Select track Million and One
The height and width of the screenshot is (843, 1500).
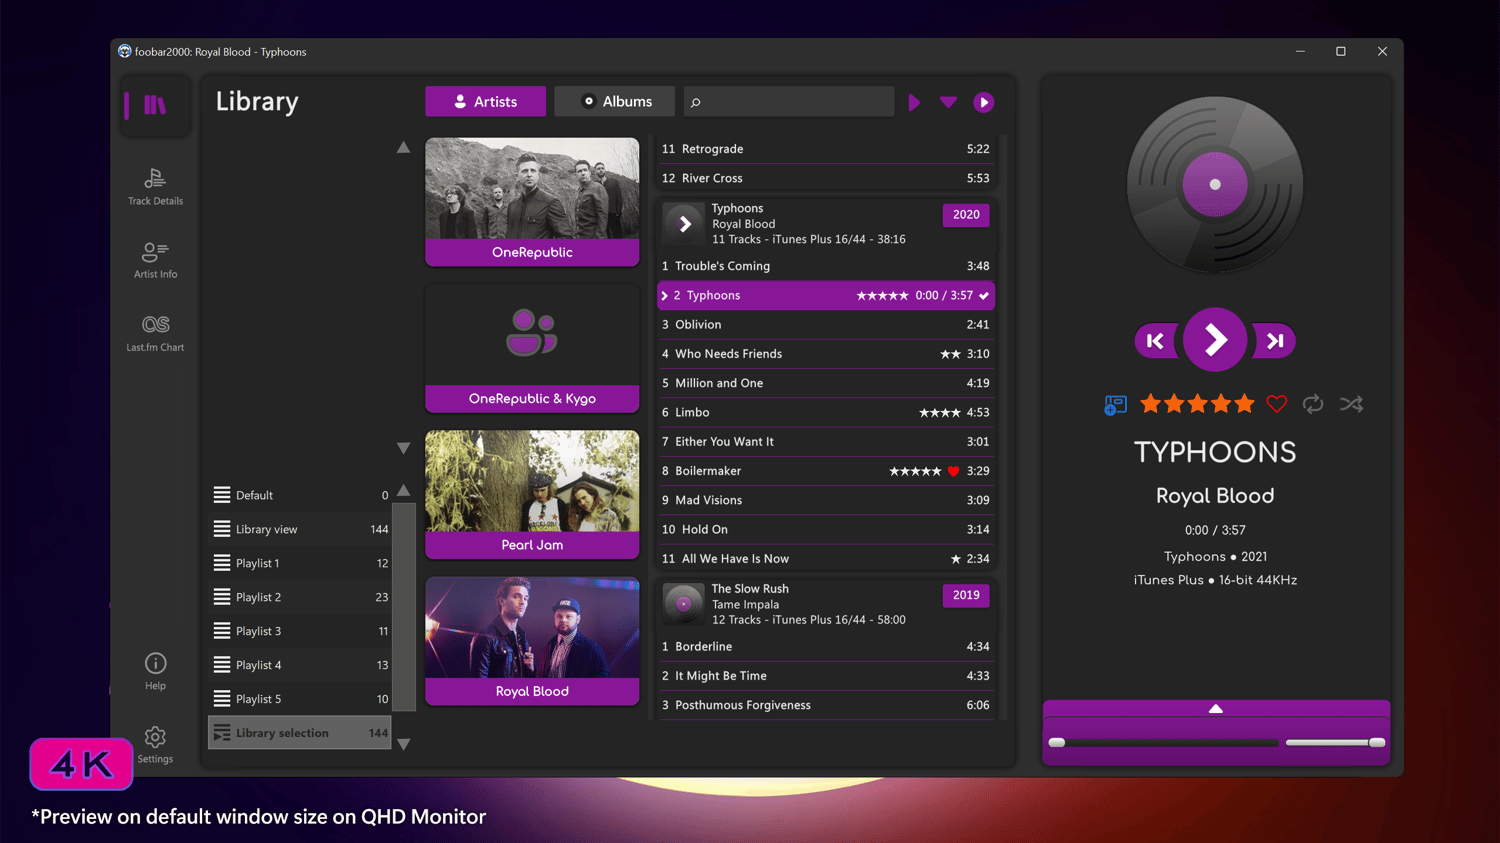(x=826, y=383)
